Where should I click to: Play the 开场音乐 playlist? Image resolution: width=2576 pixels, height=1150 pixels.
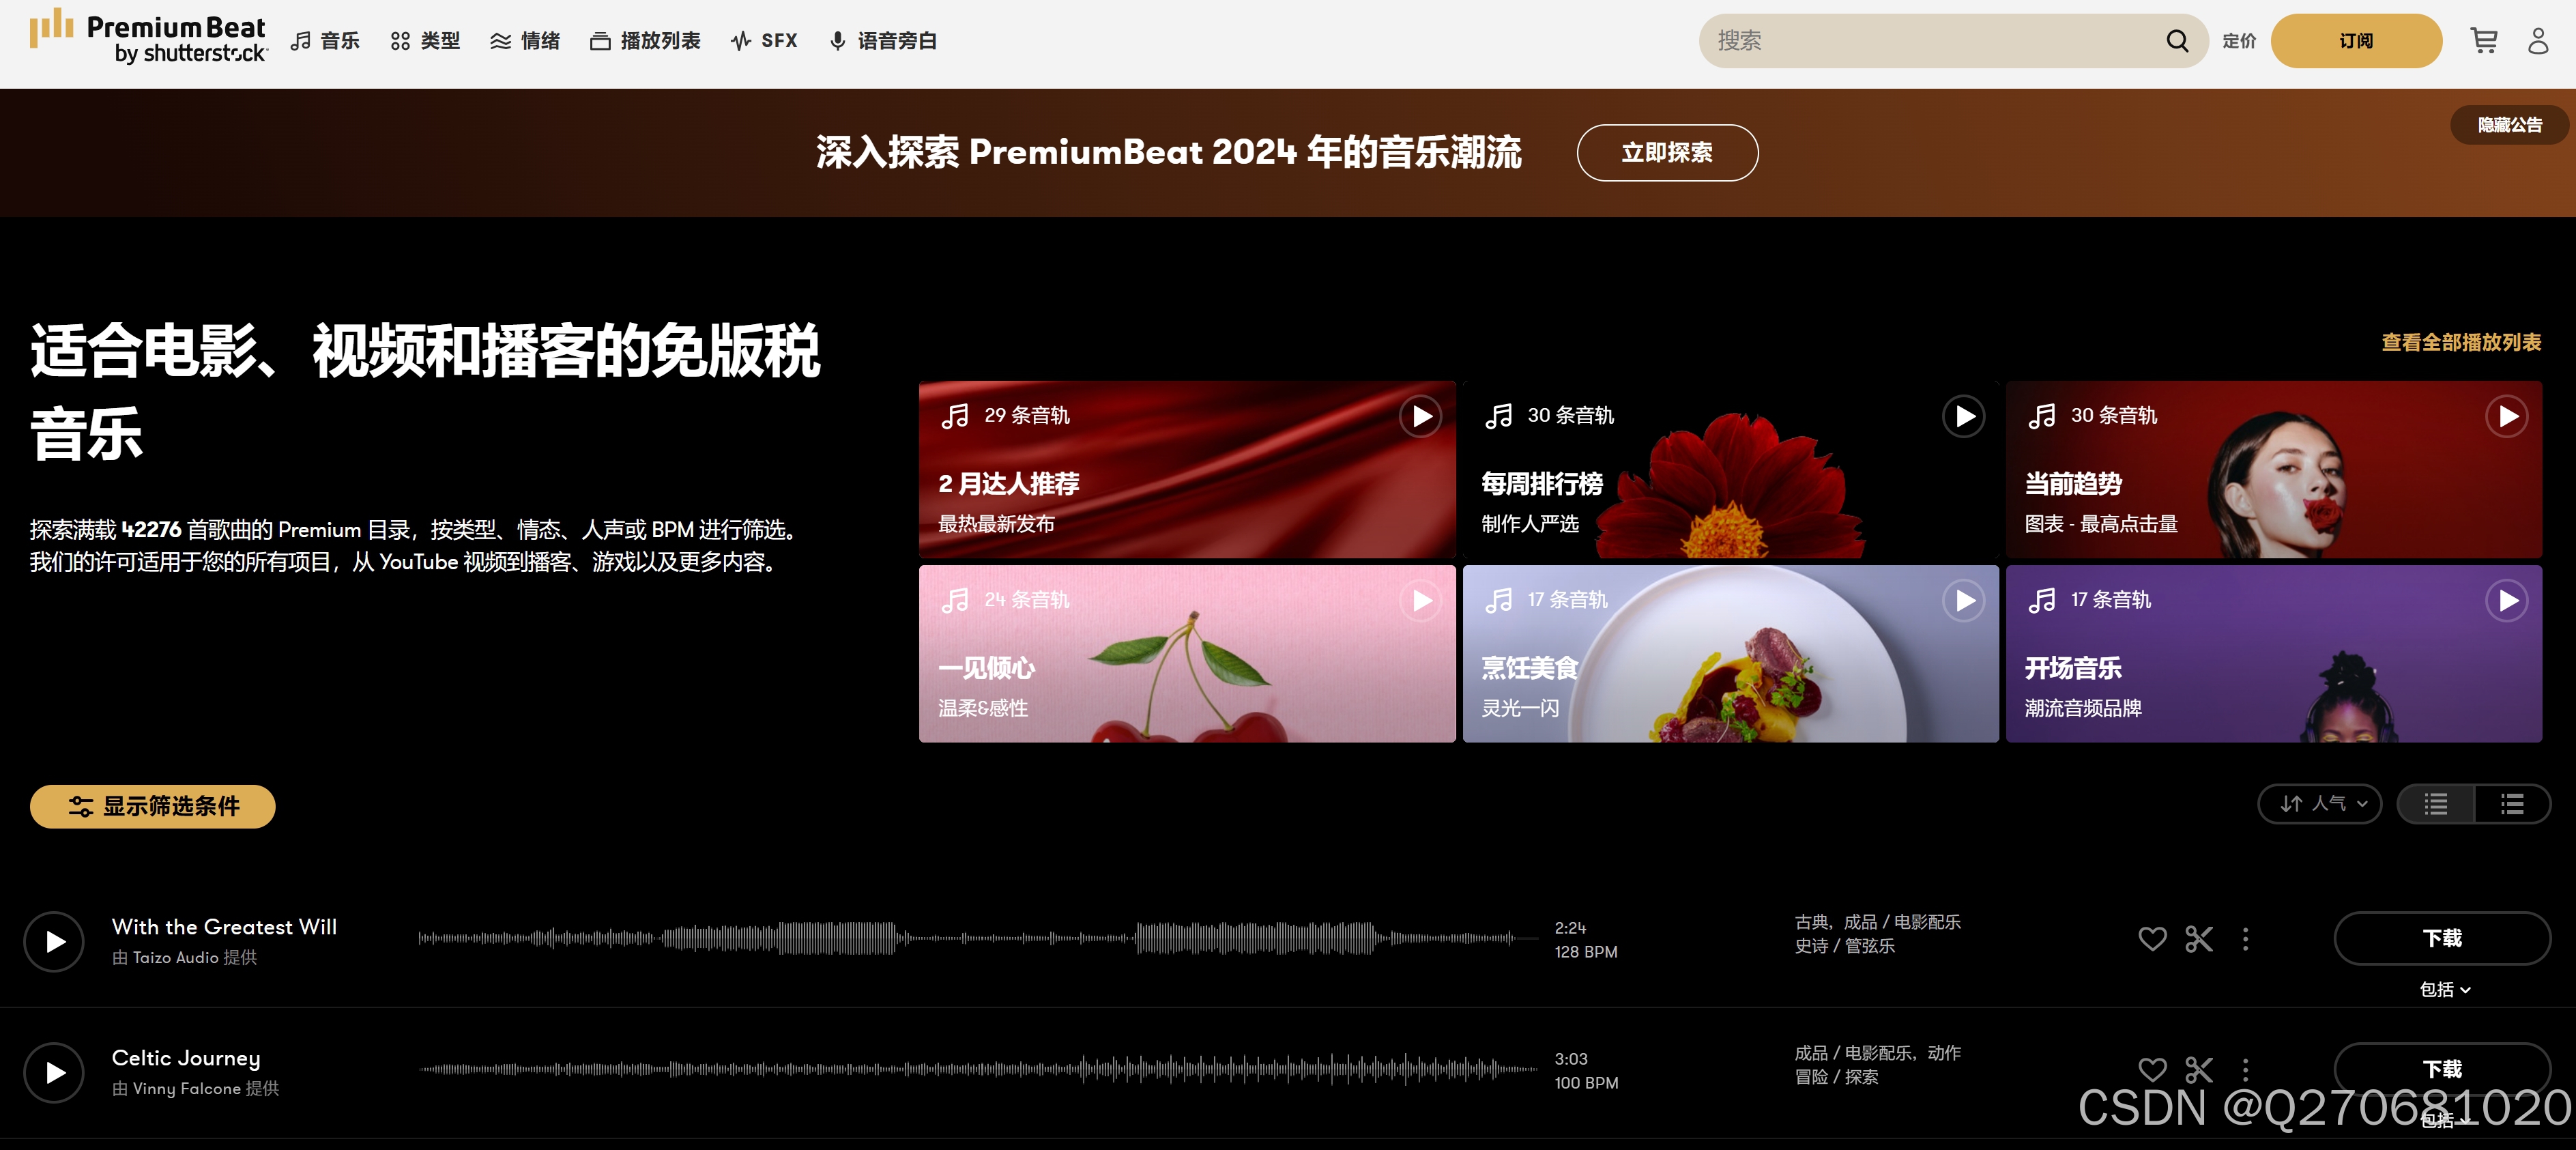[x=2506, y=600]
